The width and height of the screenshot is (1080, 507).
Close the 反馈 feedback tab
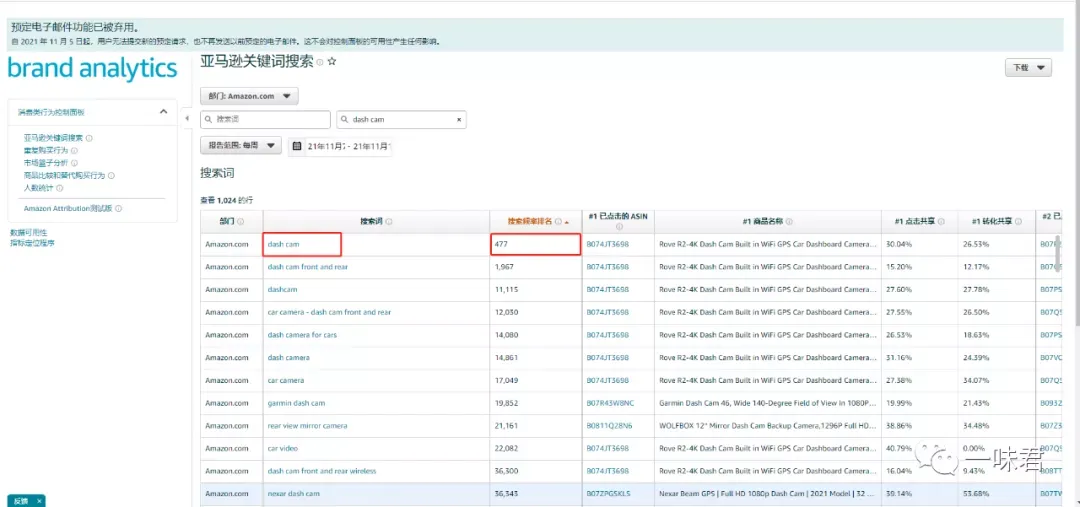point(39,501)
